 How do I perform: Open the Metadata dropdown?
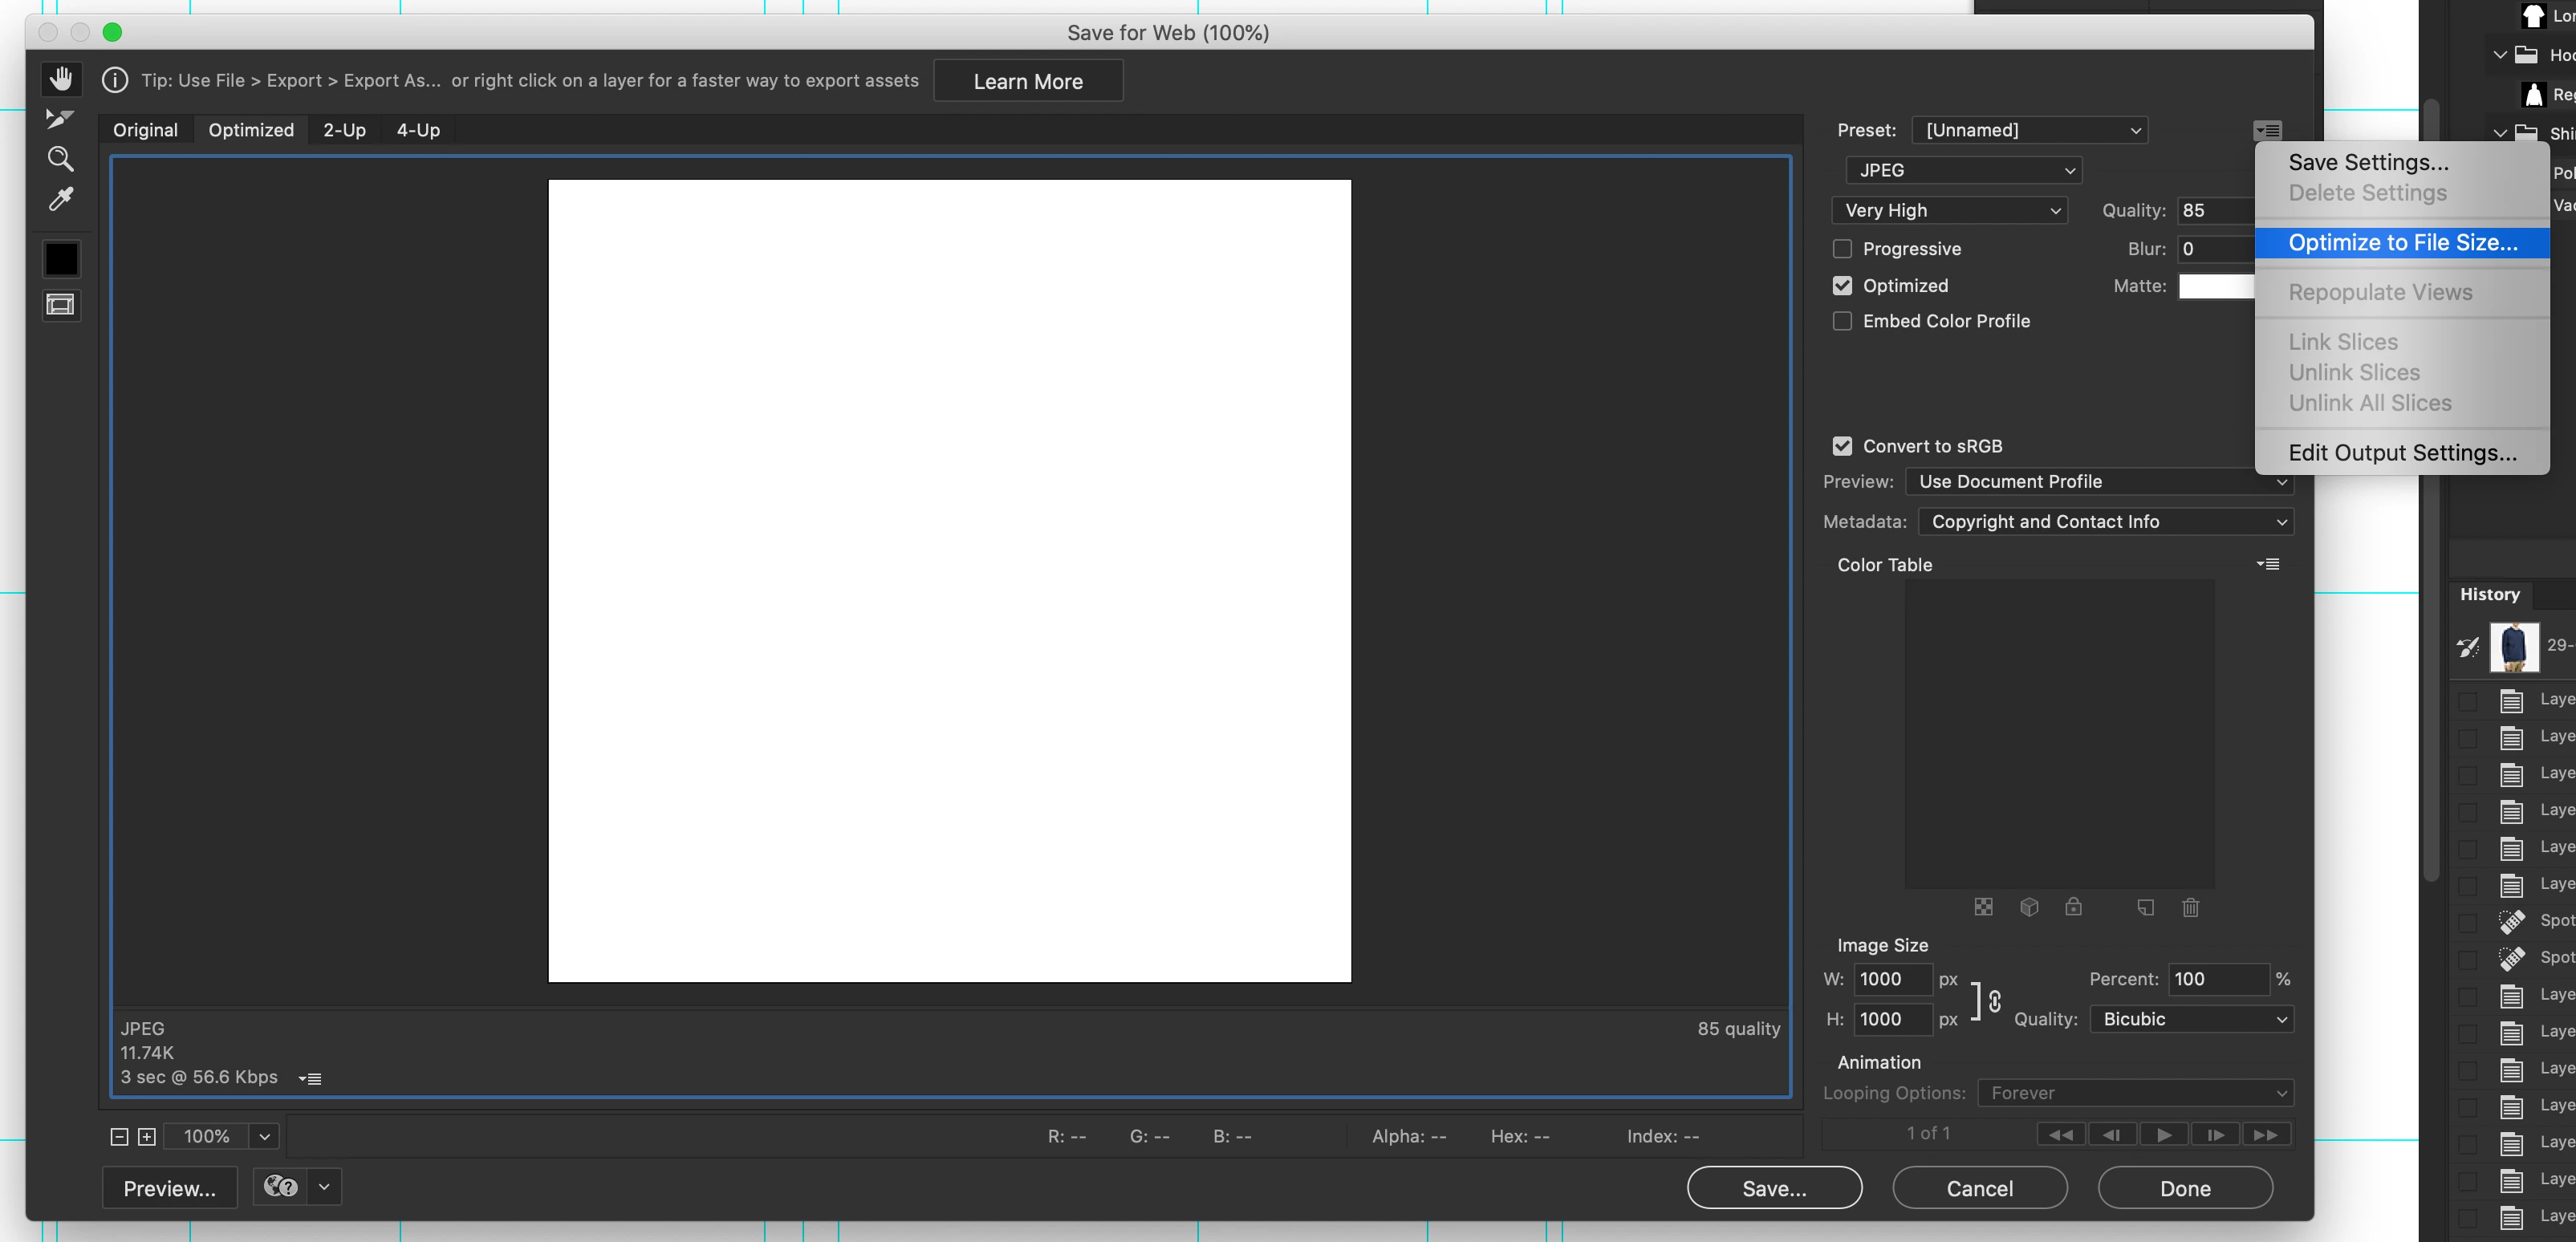pos(2105,522)
